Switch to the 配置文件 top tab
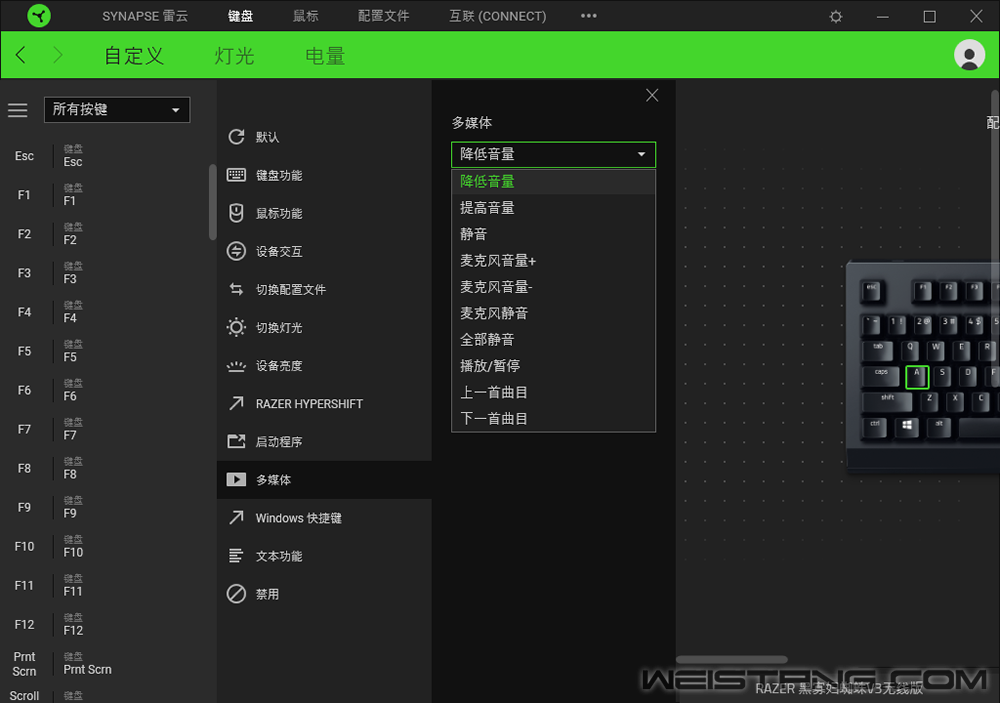Screen dimensions: 1000x703 [383, 16]
